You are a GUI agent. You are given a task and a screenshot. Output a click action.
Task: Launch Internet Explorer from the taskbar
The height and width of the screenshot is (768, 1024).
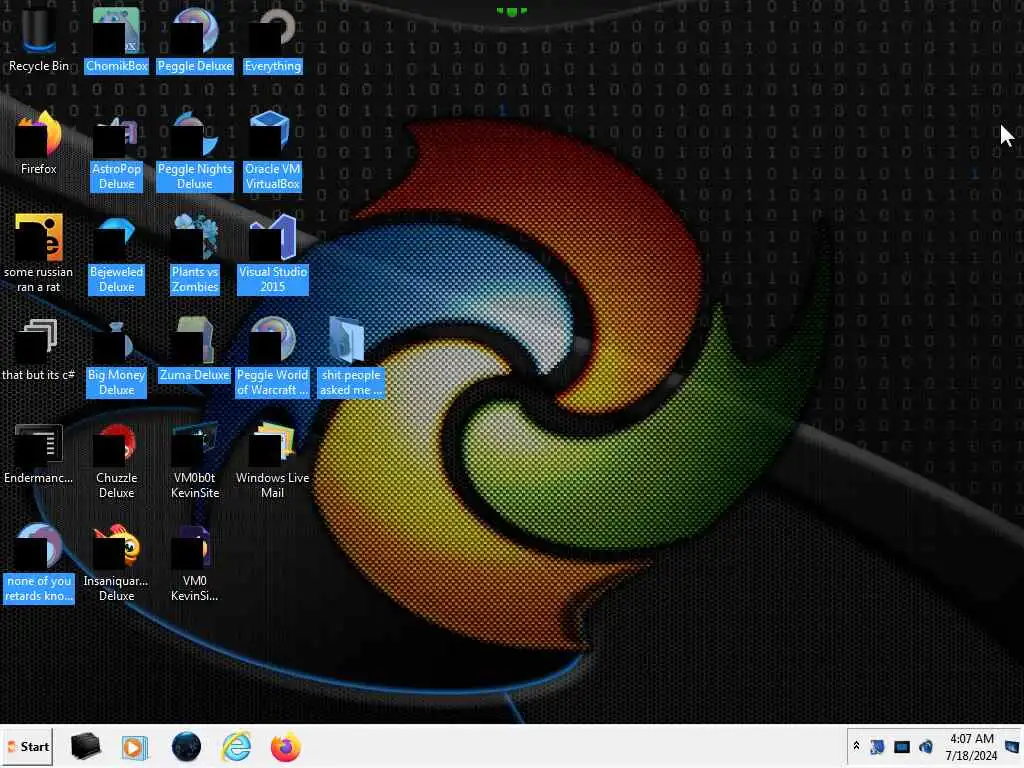tap(236, 746)
